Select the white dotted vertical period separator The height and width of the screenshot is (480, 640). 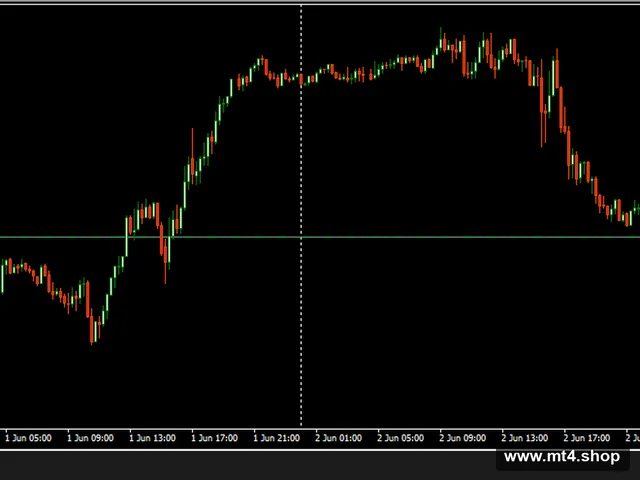point(301,216)
